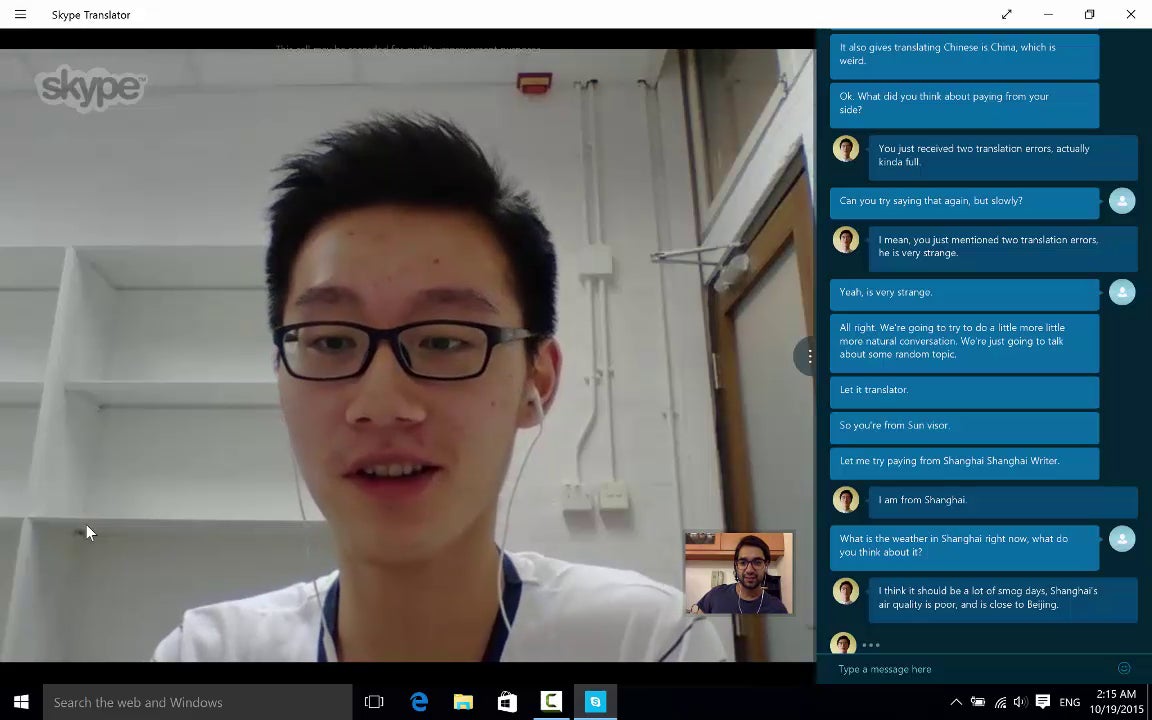The image size is (1152, 720).
Task: Restore down the Skype Translator window
Action: pyautogui.click(x=1090, y=14)
